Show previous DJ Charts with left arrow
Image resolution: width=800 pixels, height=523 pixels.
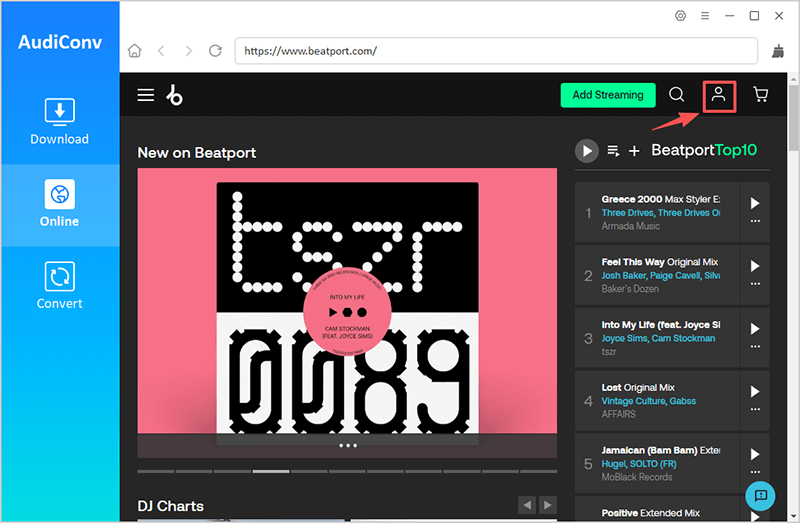click(x=527, y=505)
